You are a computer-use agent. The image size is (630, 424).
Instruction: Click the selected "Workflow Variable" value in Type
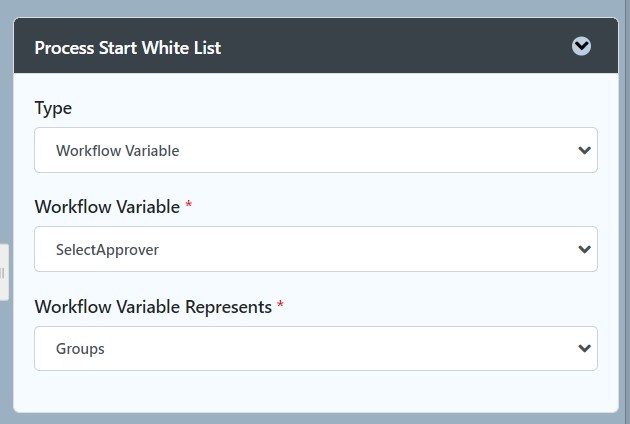click(x=117, y=151)
